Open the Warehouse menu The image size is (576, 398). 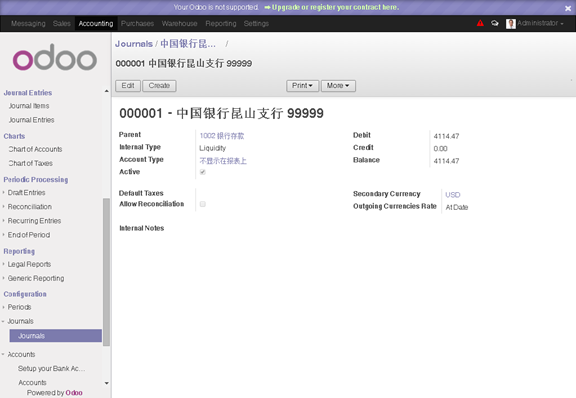179,24
